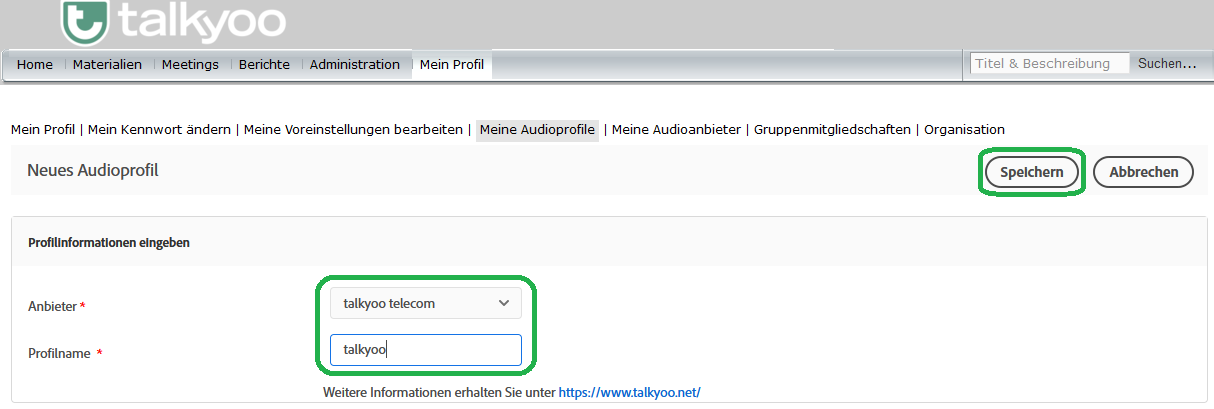Click the Neues Audioprofil heading
This screenshot has width=1214, height=409.
(93, 171)
